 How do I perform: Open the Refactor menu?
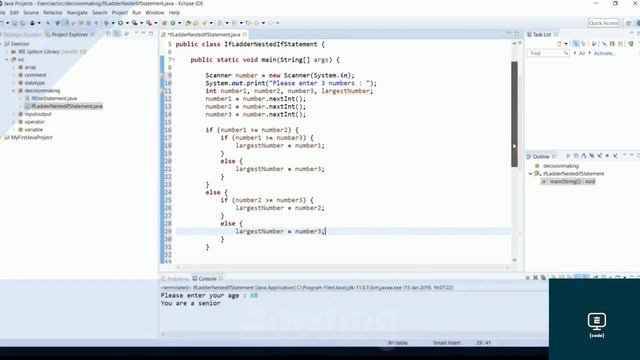[53, 13]
